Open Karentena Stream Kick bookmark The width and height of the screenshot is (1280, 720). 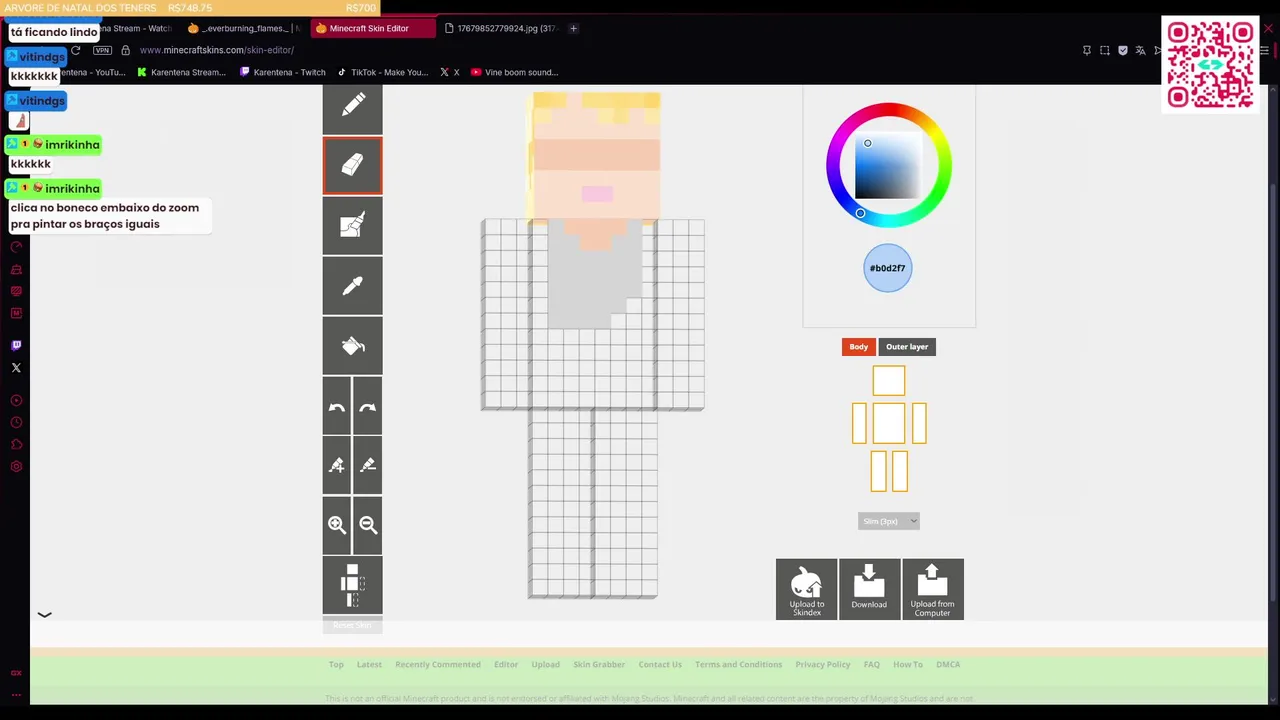click(x=182, y=72)
